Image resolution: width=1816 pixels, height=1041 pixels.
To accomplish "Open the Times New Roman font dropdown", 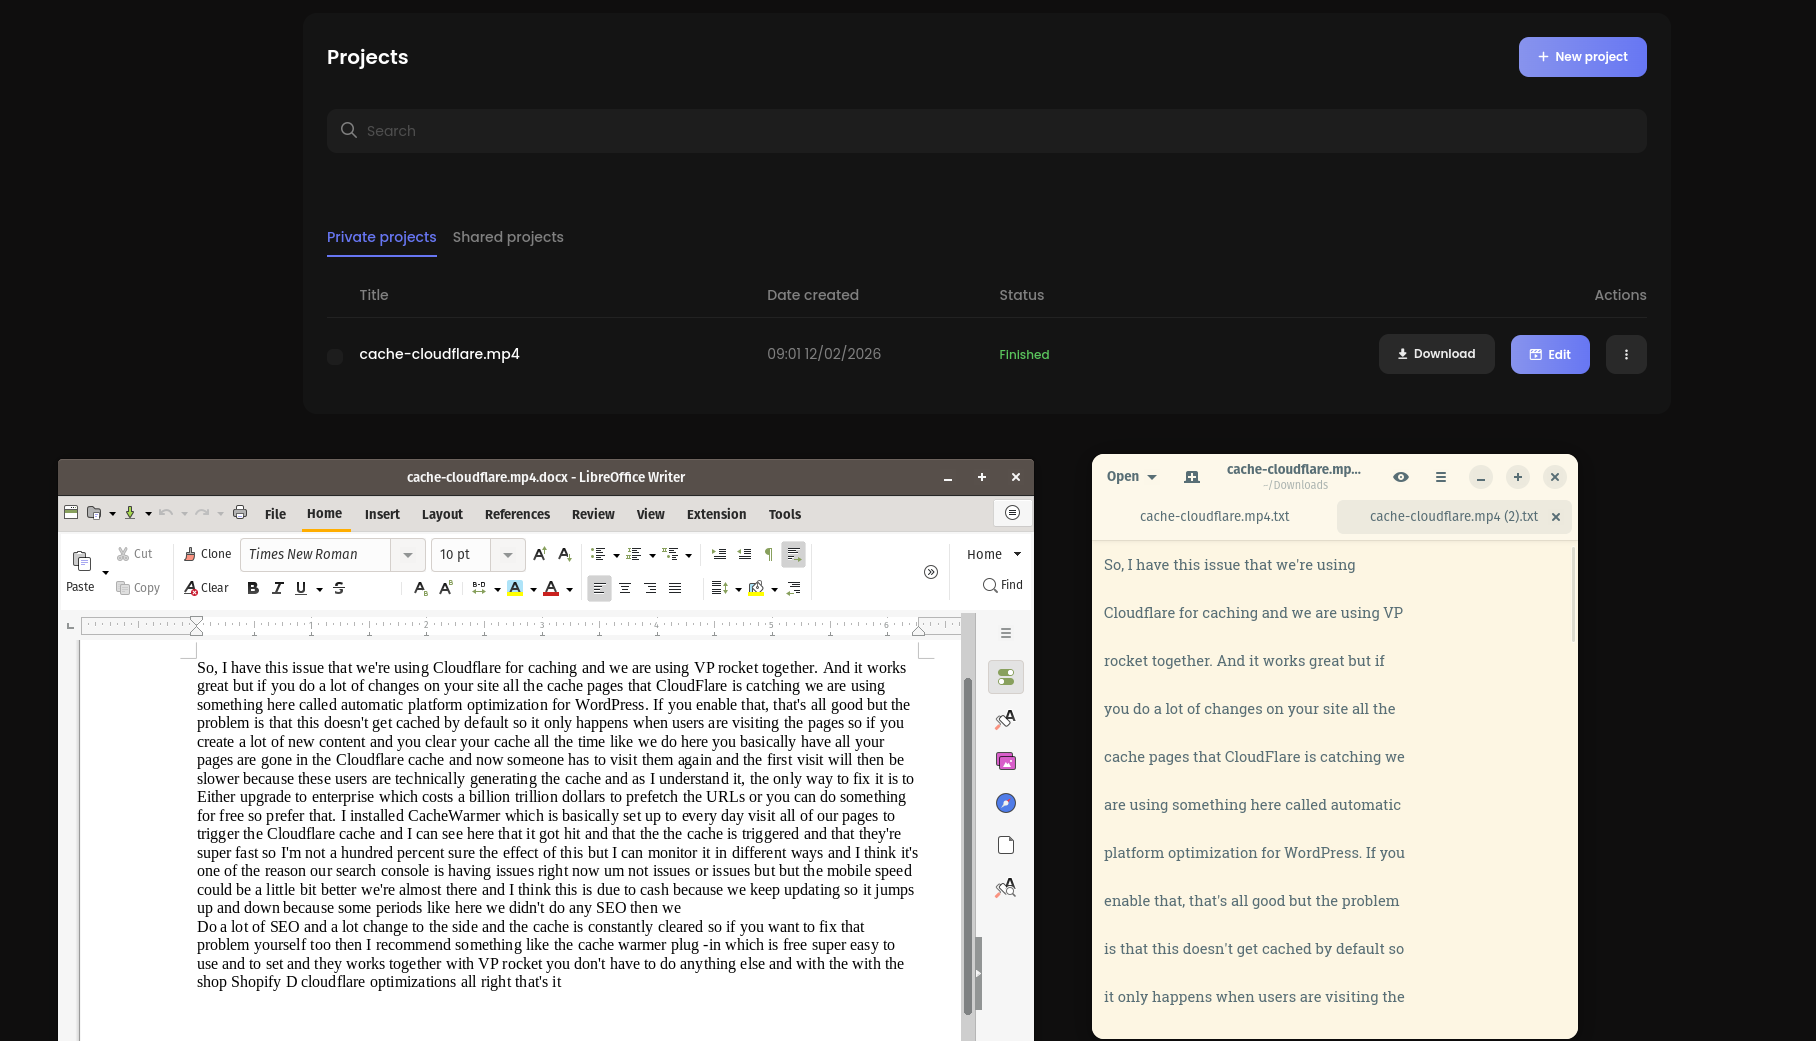I will 407,554.
